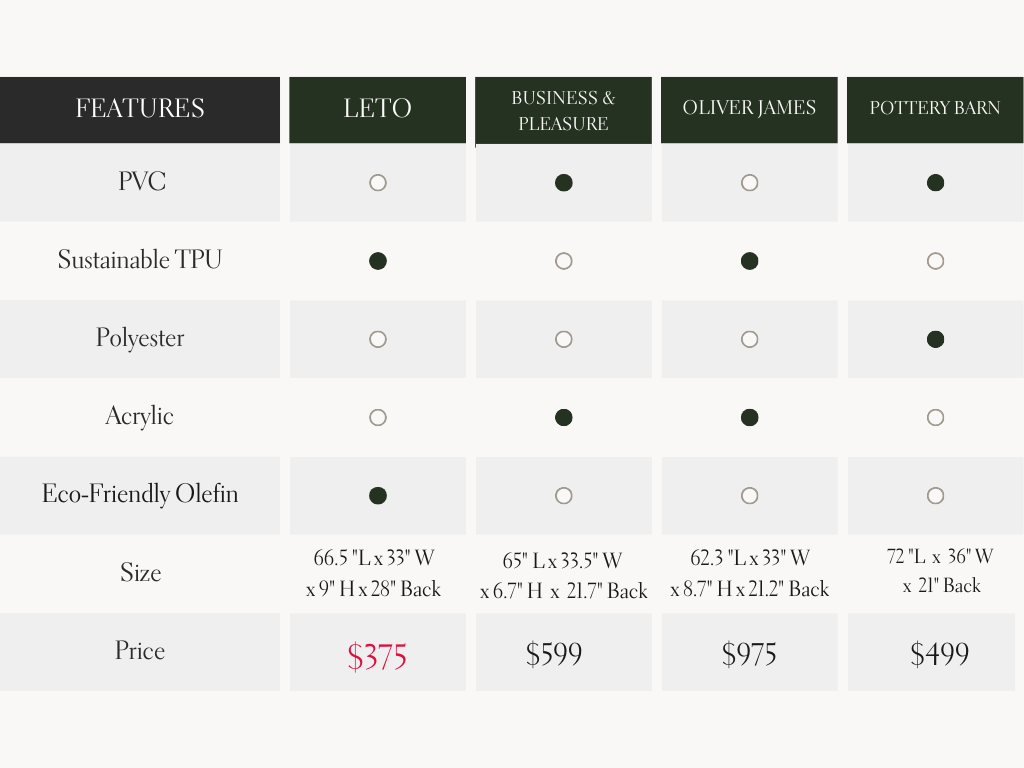Select Pottery Barn's filled PVC dot
The width and height of the screenshot is (1024, 768).
[935, 183]
